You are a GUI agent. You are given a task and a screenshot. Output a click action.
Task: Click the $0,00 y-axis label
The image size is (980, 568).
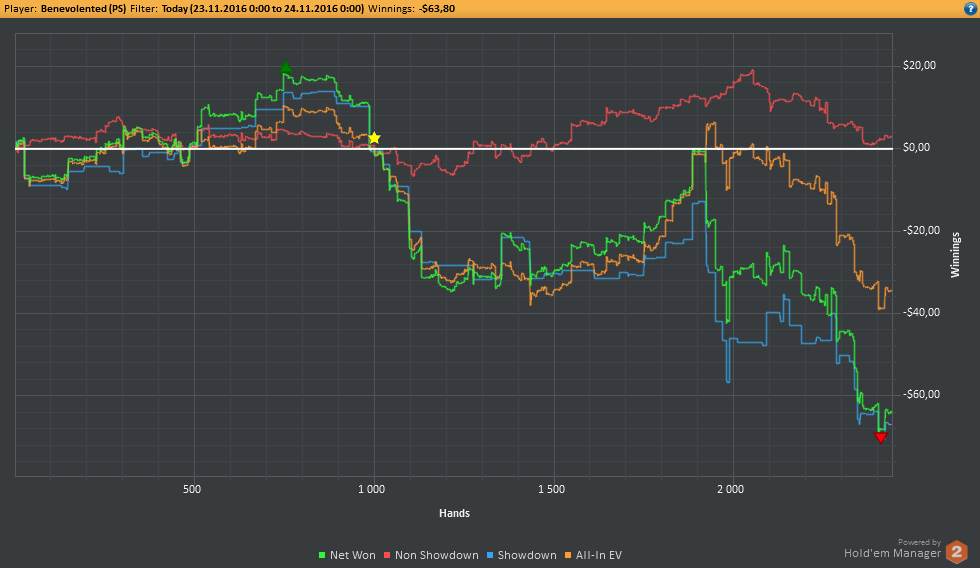[x=916, y=147]
